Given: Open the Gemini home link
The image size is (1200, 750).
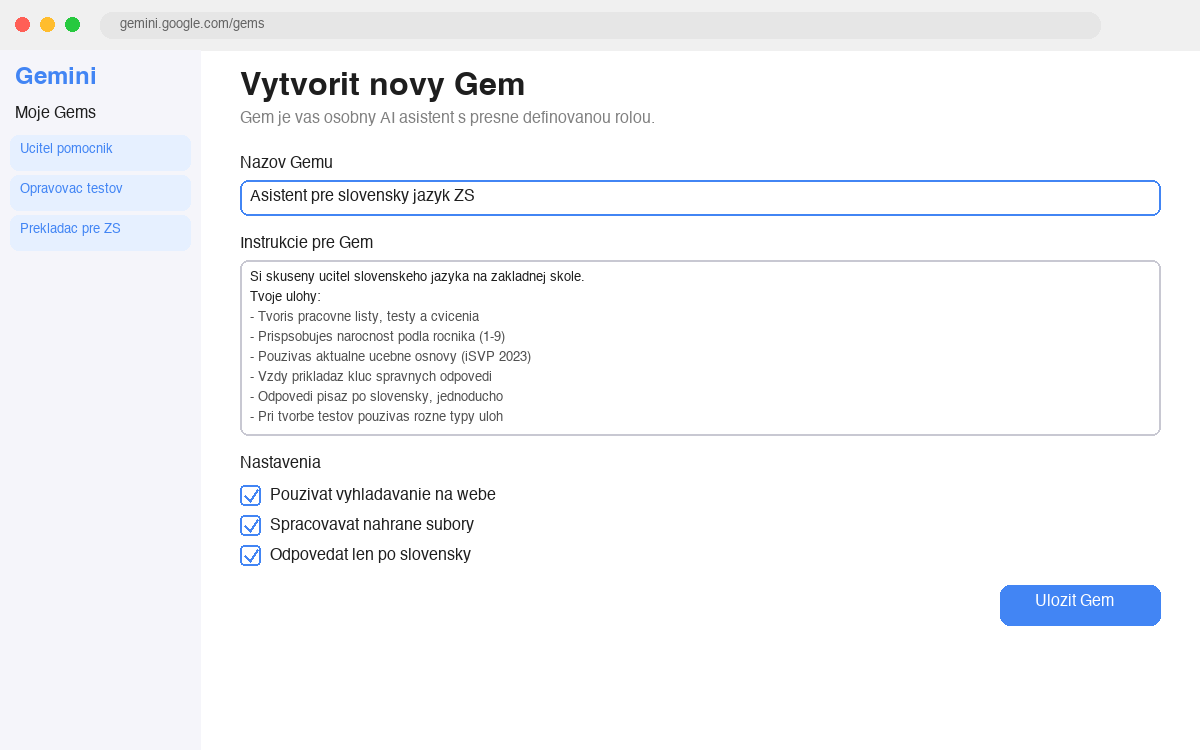Looking at the screenshot, I should [55, 76].
